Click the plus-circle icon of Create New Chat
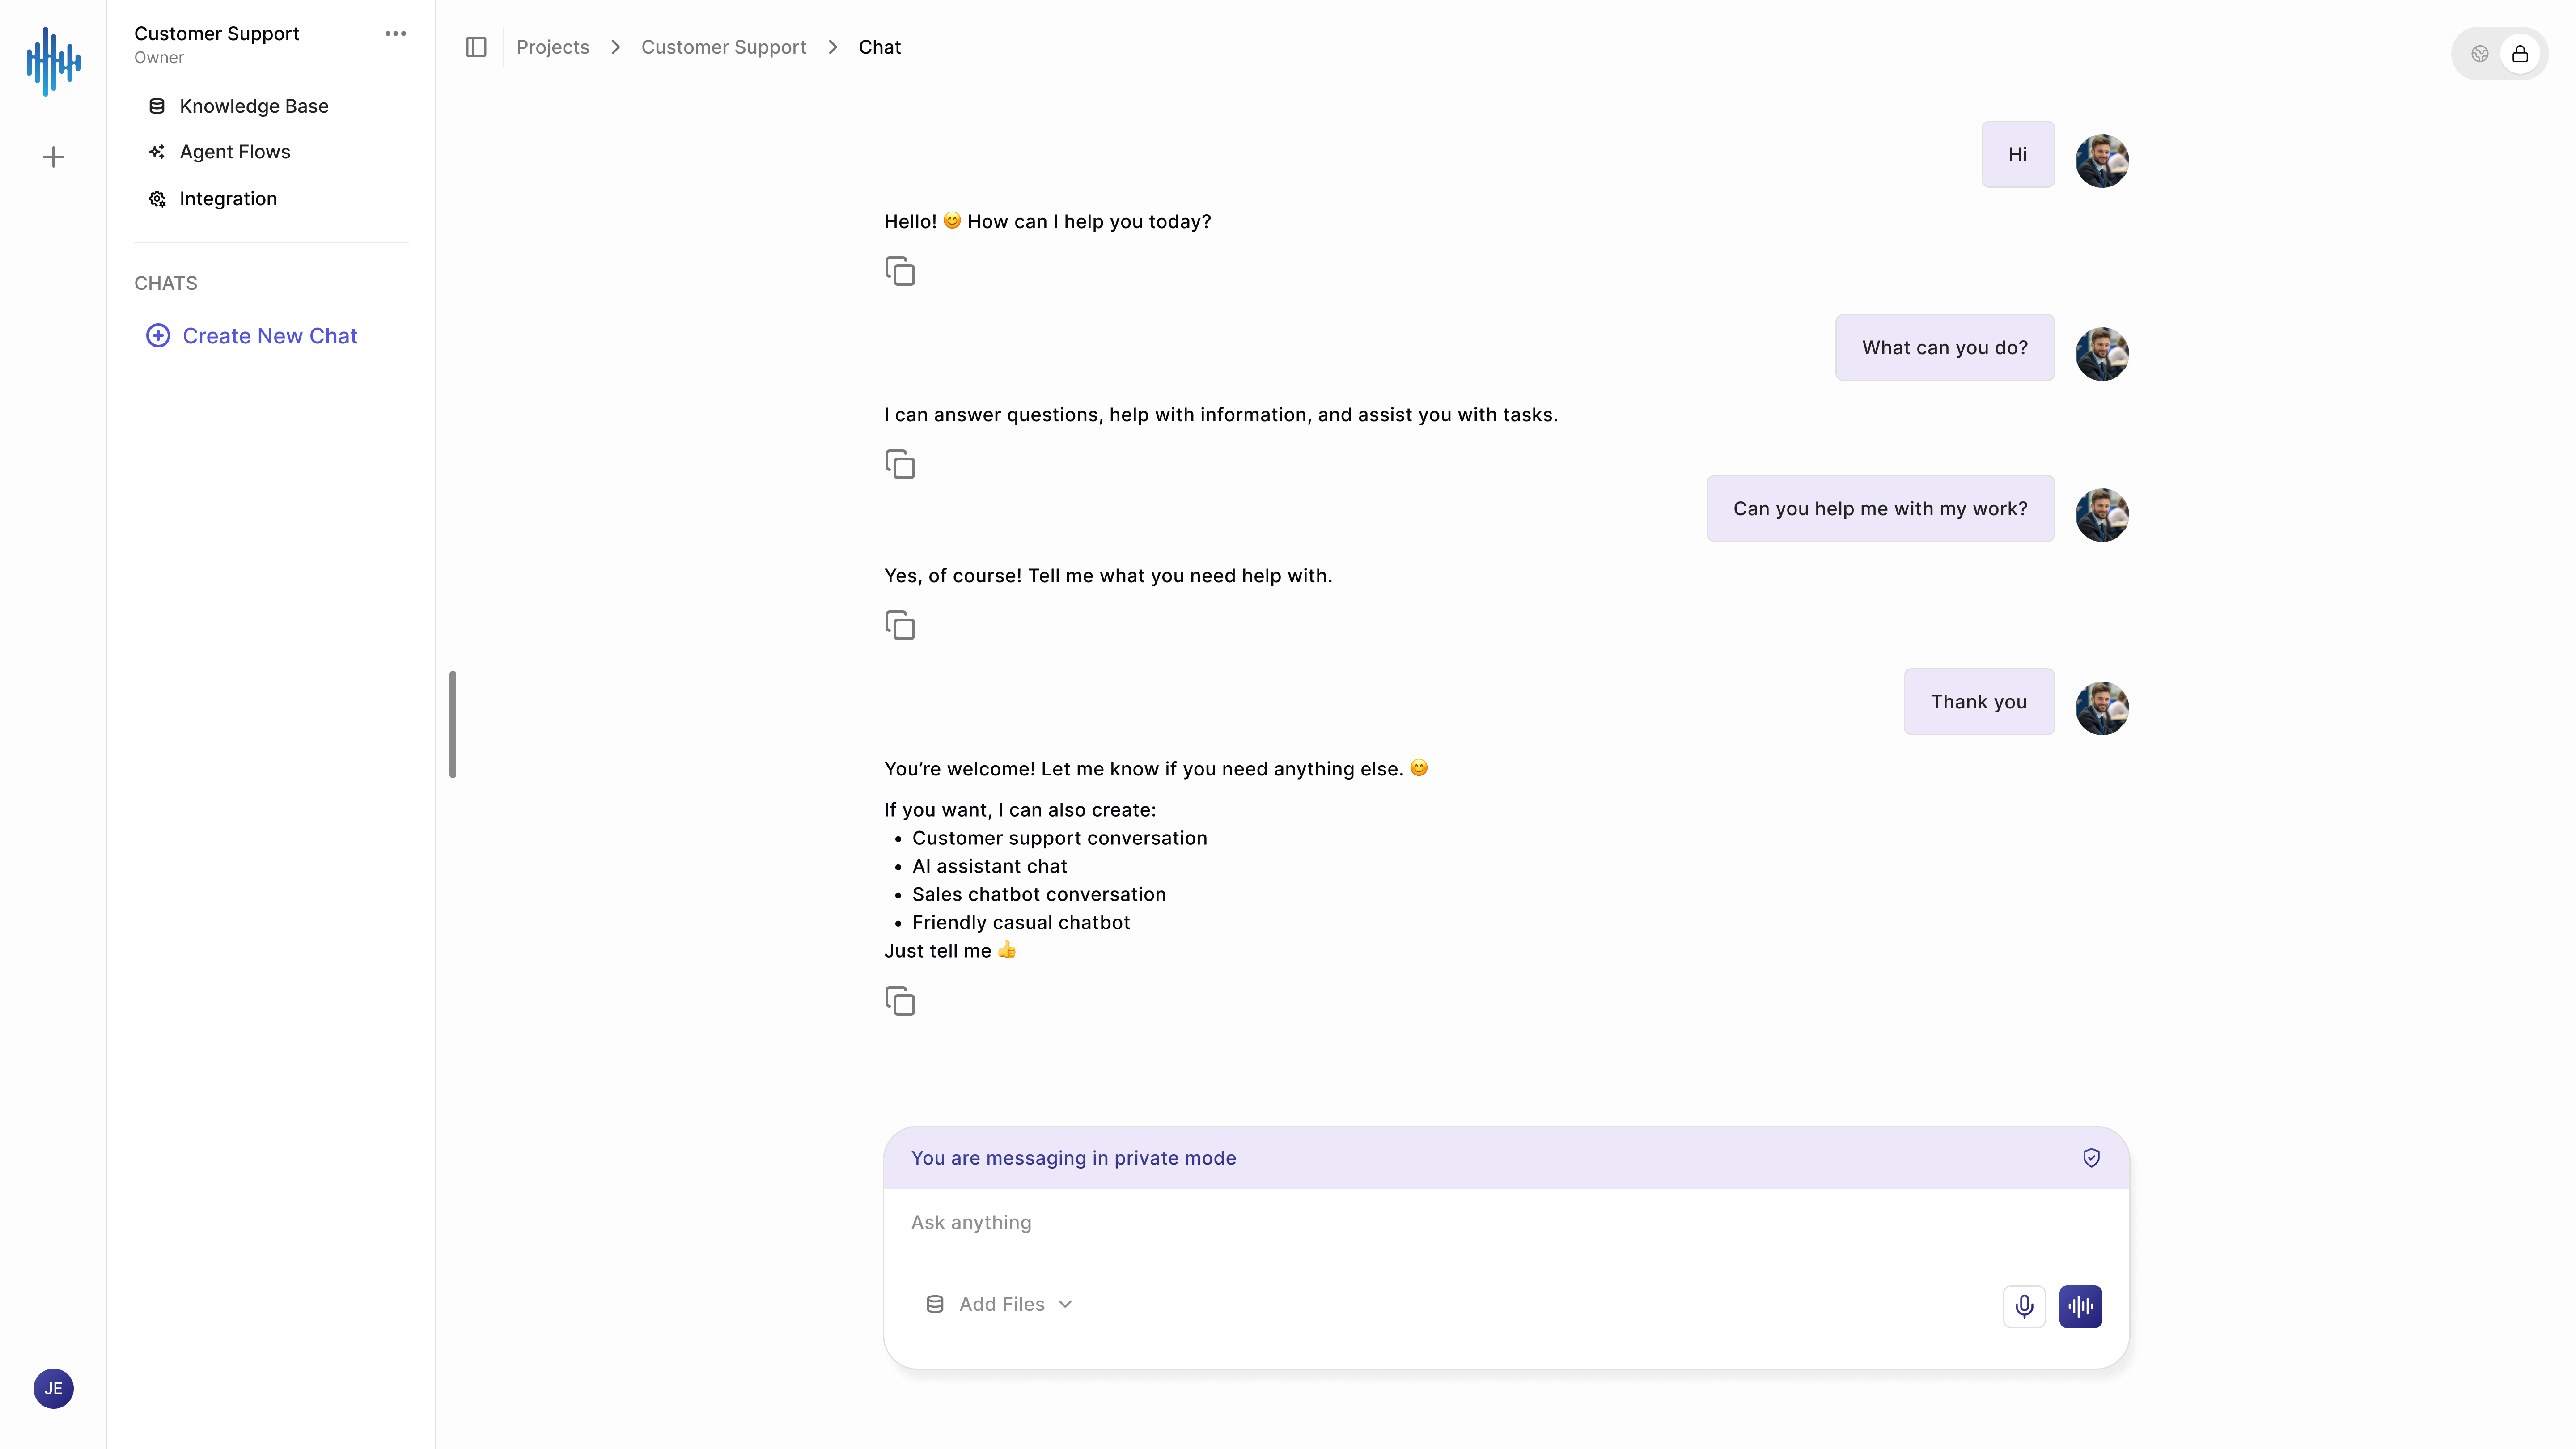 [158, 336]
